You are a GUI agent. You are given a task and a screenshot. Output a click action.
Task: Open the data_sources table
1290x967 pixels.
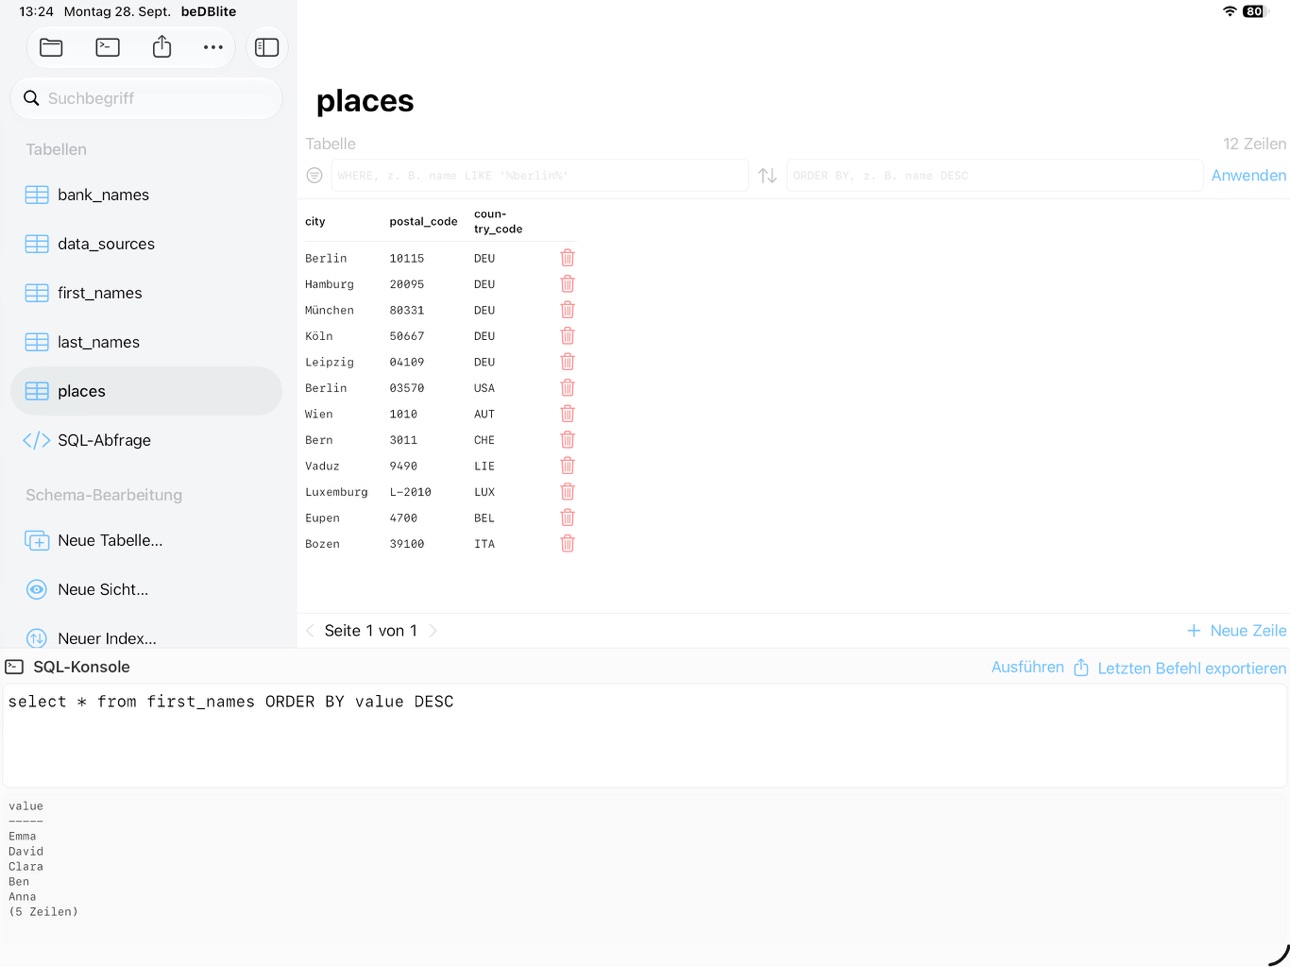coord(146,244)
